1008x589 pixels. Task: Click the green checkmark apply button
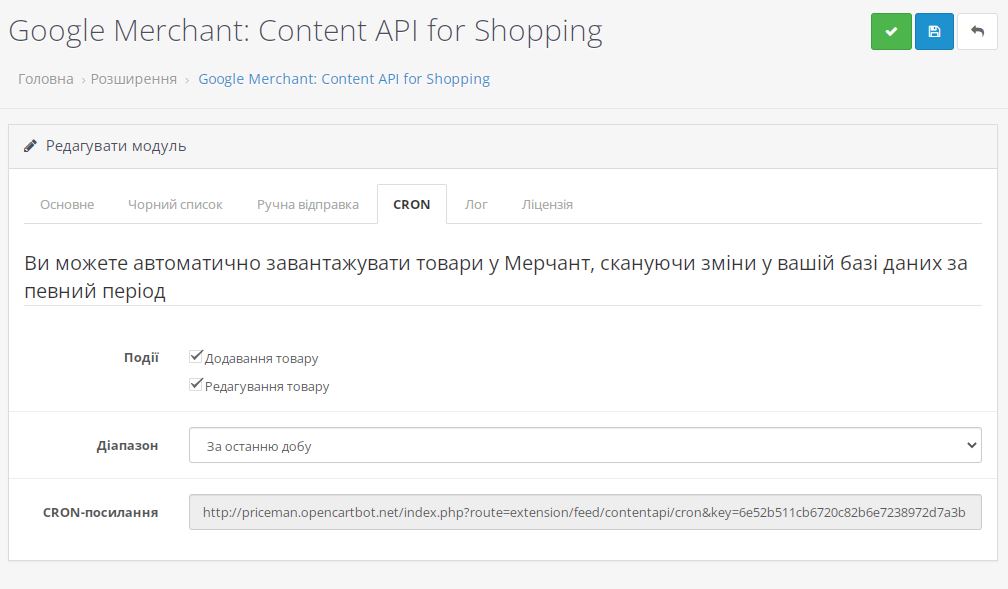pyautogui.click(x=890, y=31)
